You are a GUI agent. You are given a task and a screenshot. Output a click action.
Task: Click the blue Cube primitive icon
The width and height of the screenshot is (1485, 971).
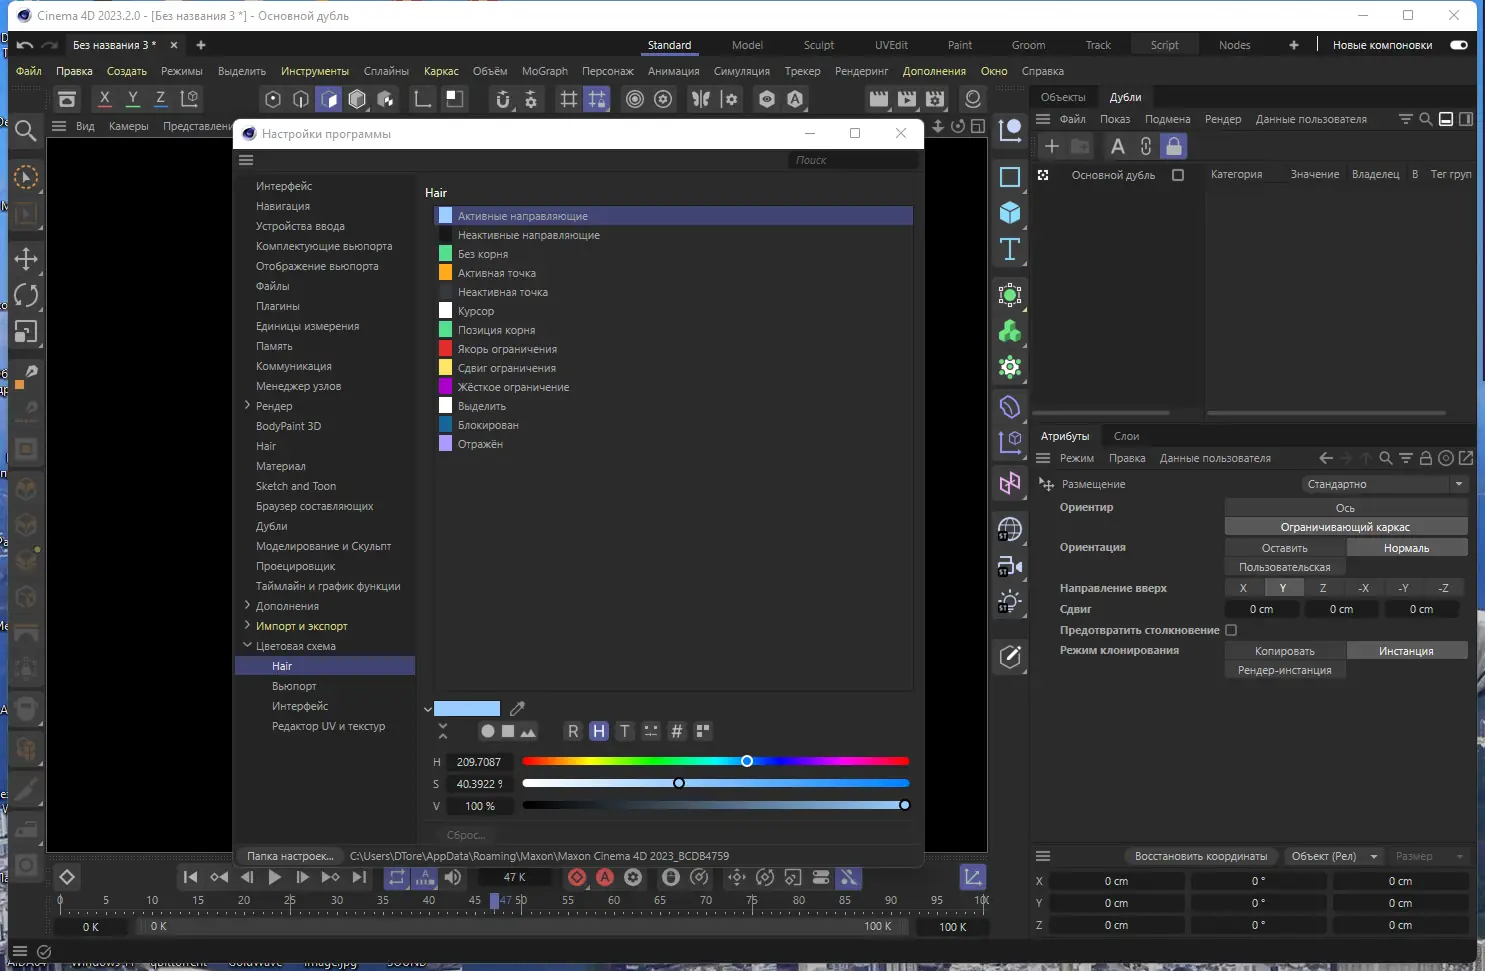1010,212
